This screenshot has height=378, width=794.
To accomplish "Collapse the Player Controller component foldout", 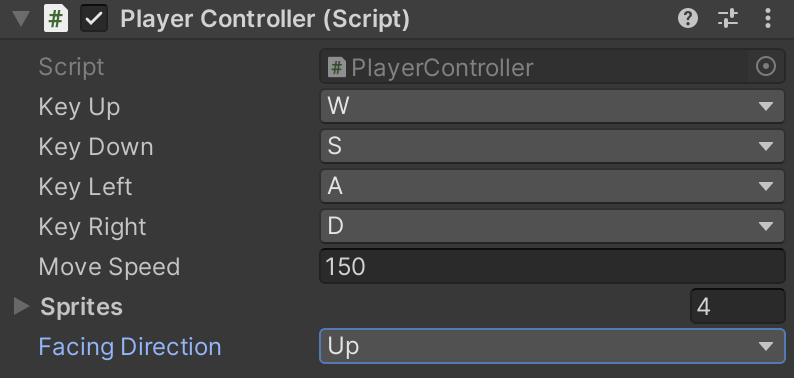I will pyautogui.click(x=21, y=19).
